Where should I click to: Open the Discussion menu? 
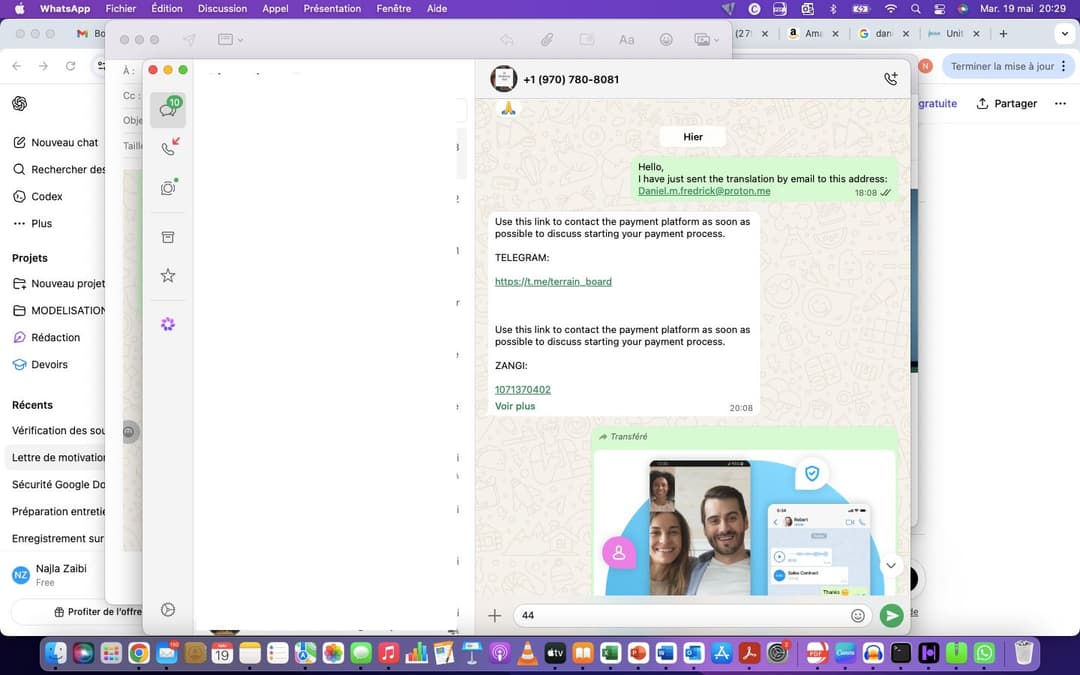[222, 9]
